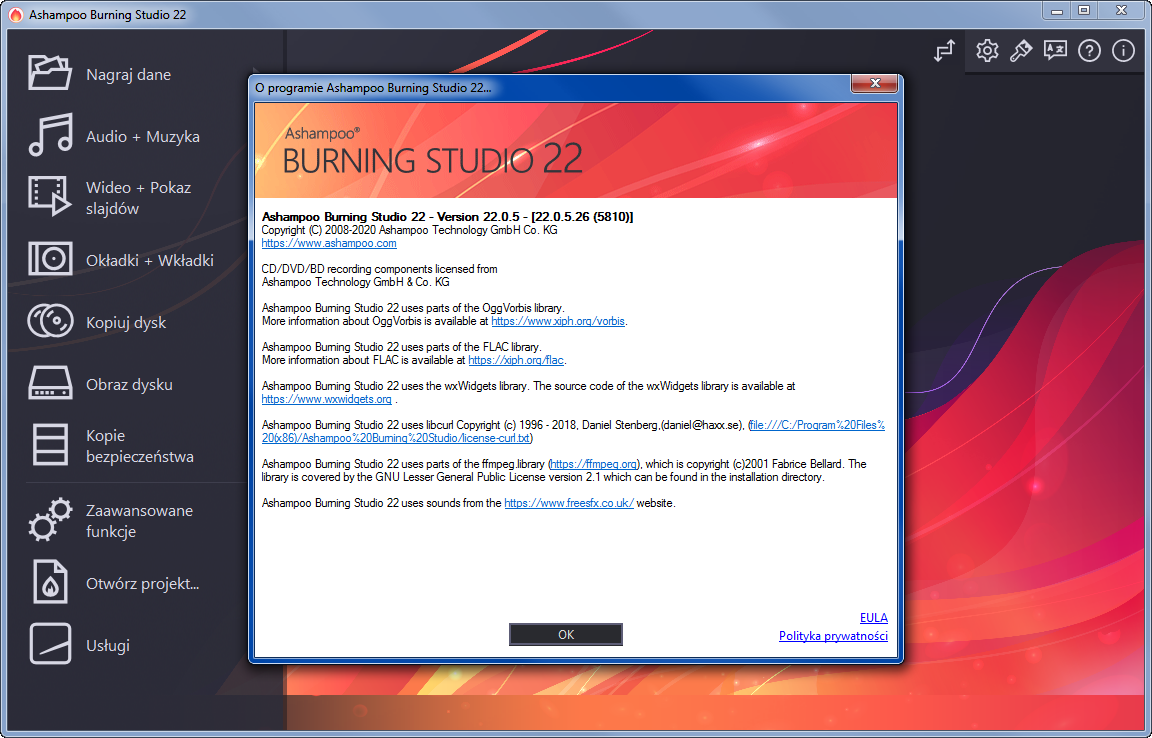Click the version text 22.0.5.26 (5810)
The height and width of the screenshot is (738, 1152).
582,217
